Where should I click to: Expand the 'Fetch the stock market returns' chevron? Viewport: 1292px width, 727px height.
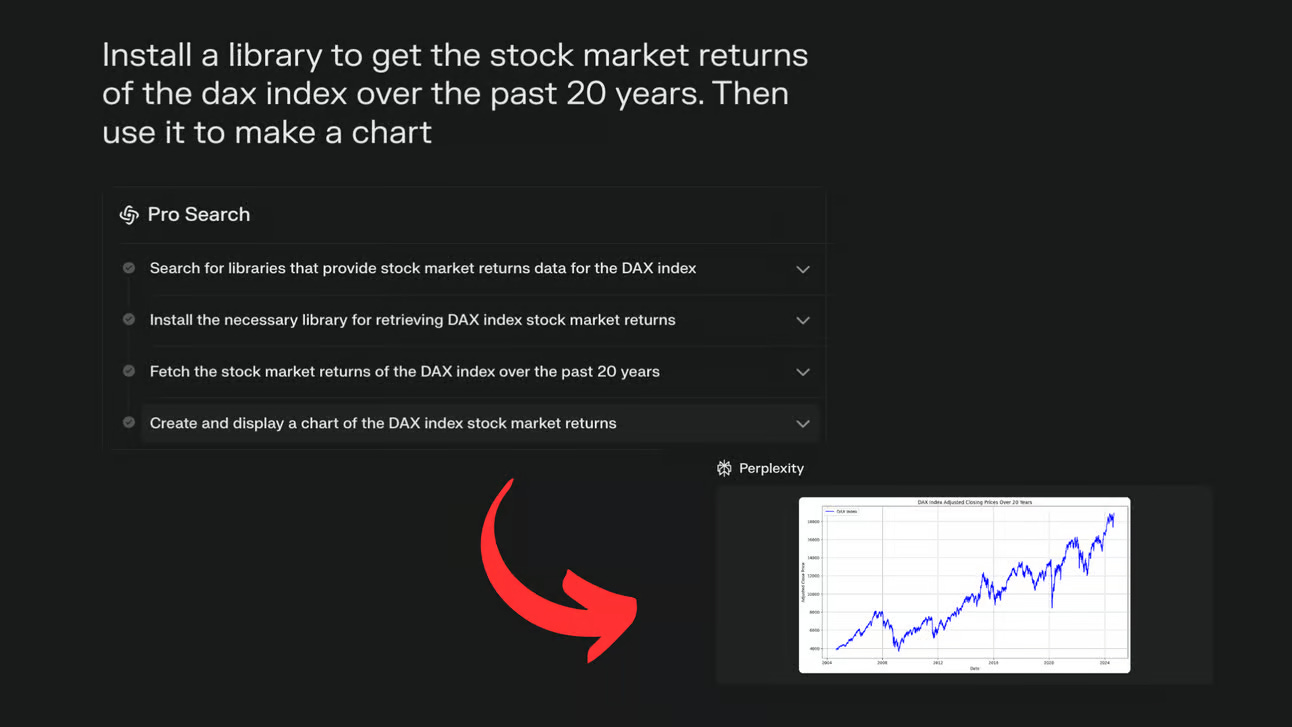(802, 372)
